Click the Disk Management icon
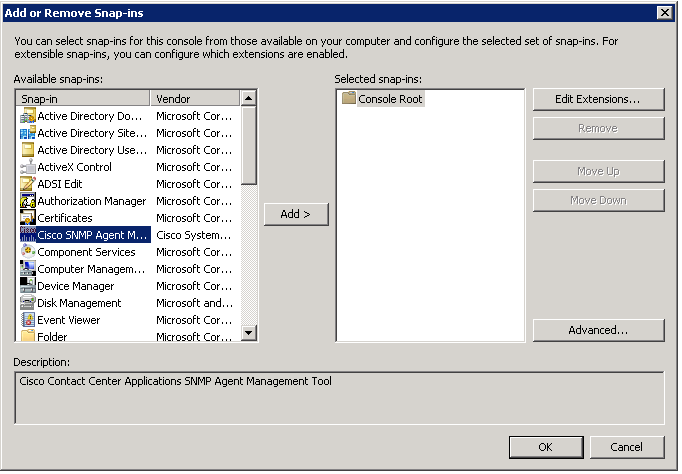This screenshot has width=682, height=474. tap(28, 303)
